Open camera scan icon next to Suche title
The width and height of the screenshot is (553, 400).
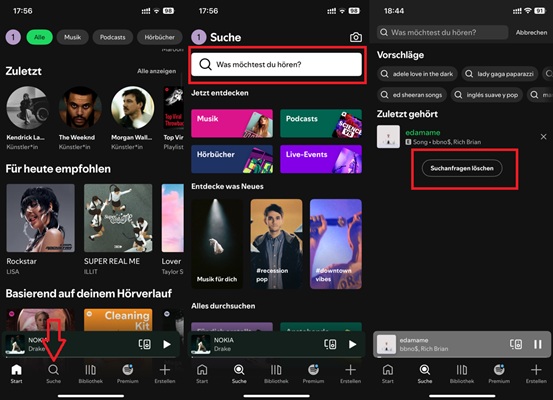click(356, 37)
